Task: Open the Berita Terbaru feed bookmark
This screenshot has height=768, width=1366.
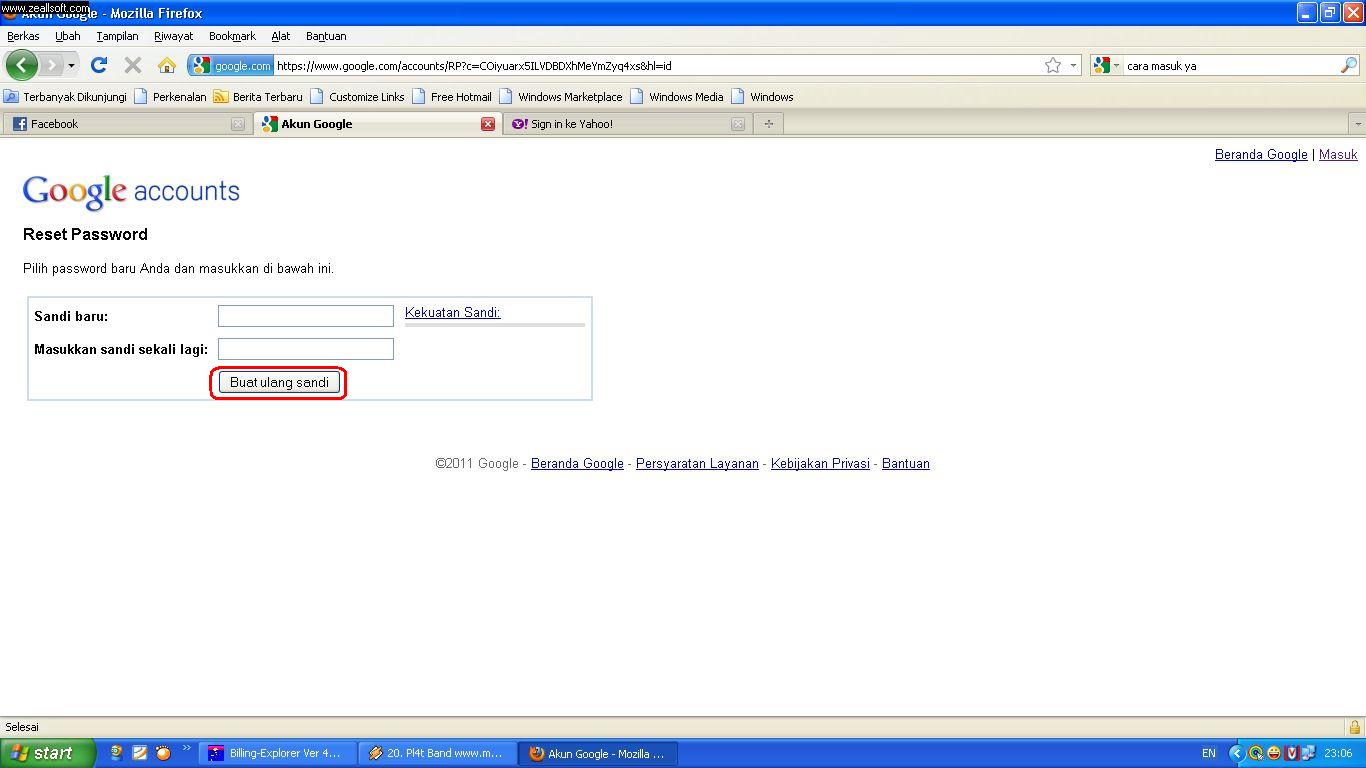Action: coord(258,97)
